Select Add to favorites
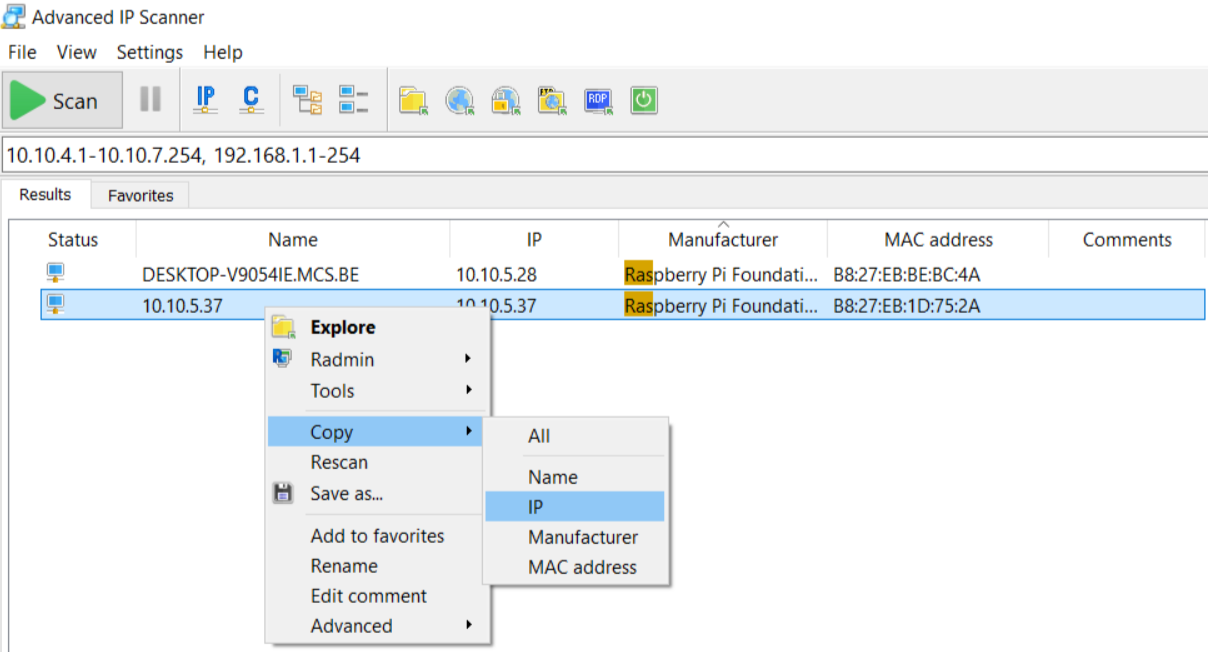The image size is (1208, 652). click(x=377, y=536)
